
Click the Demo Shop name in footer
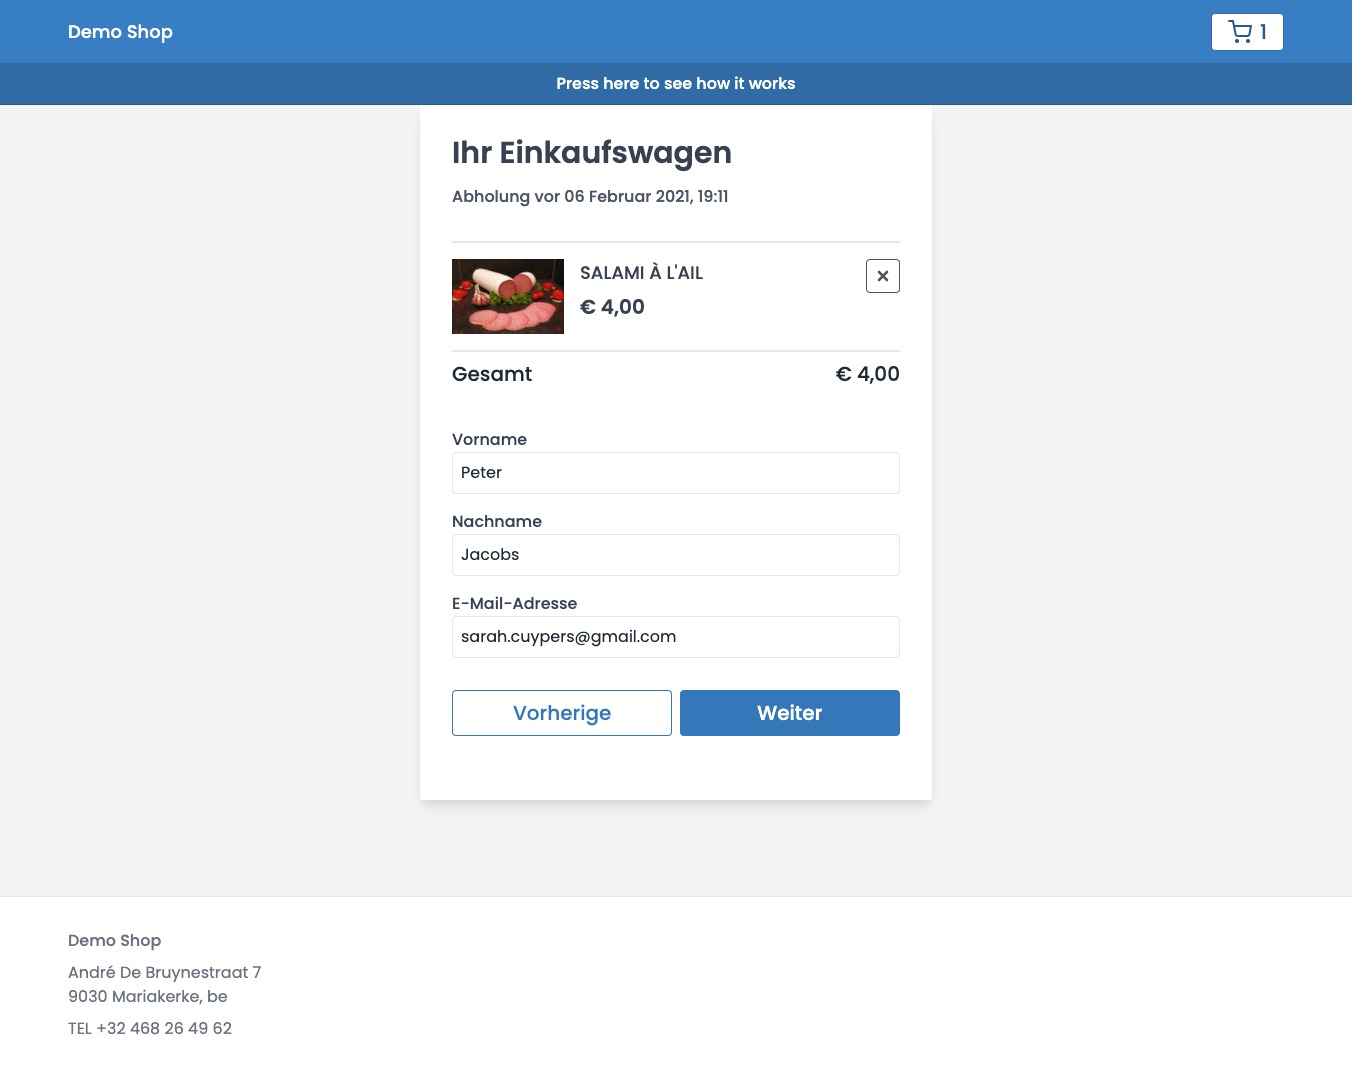[x=114, y=940]
